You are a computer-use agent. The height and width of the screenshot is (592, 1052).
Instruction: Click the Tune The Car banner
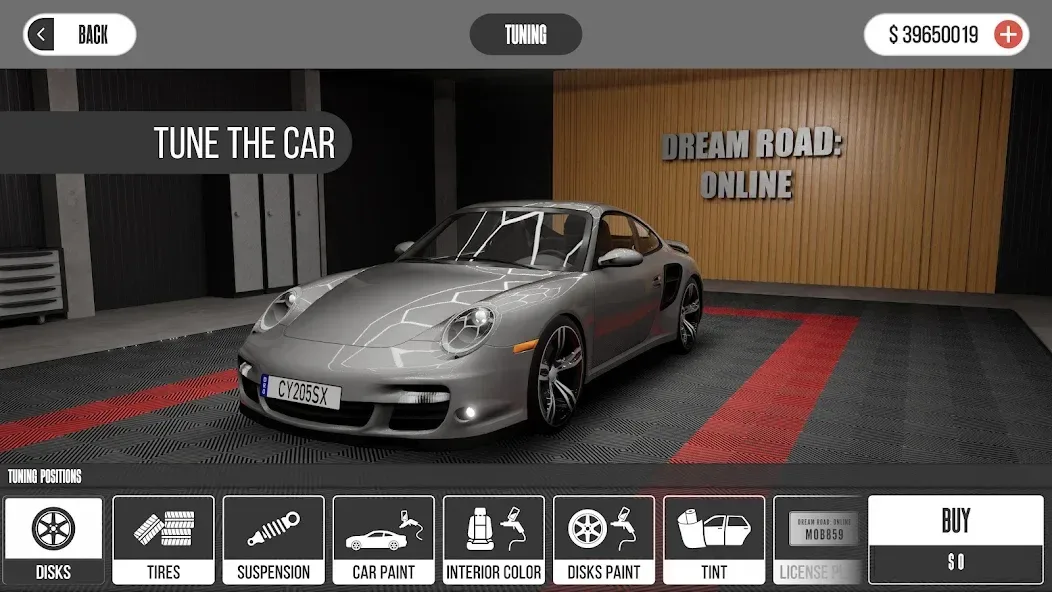click(x=176, y=142)
